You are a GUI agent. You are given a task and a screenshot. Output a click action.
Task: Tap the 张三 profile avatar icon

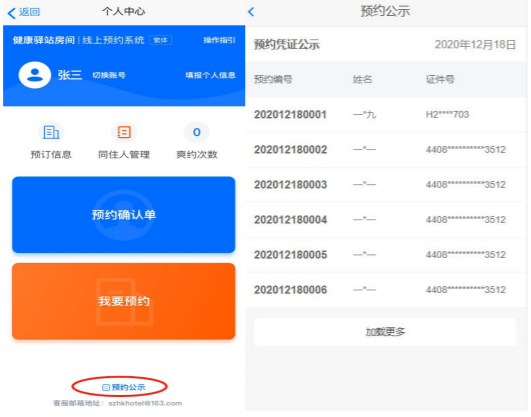click(x=35, y=75)
